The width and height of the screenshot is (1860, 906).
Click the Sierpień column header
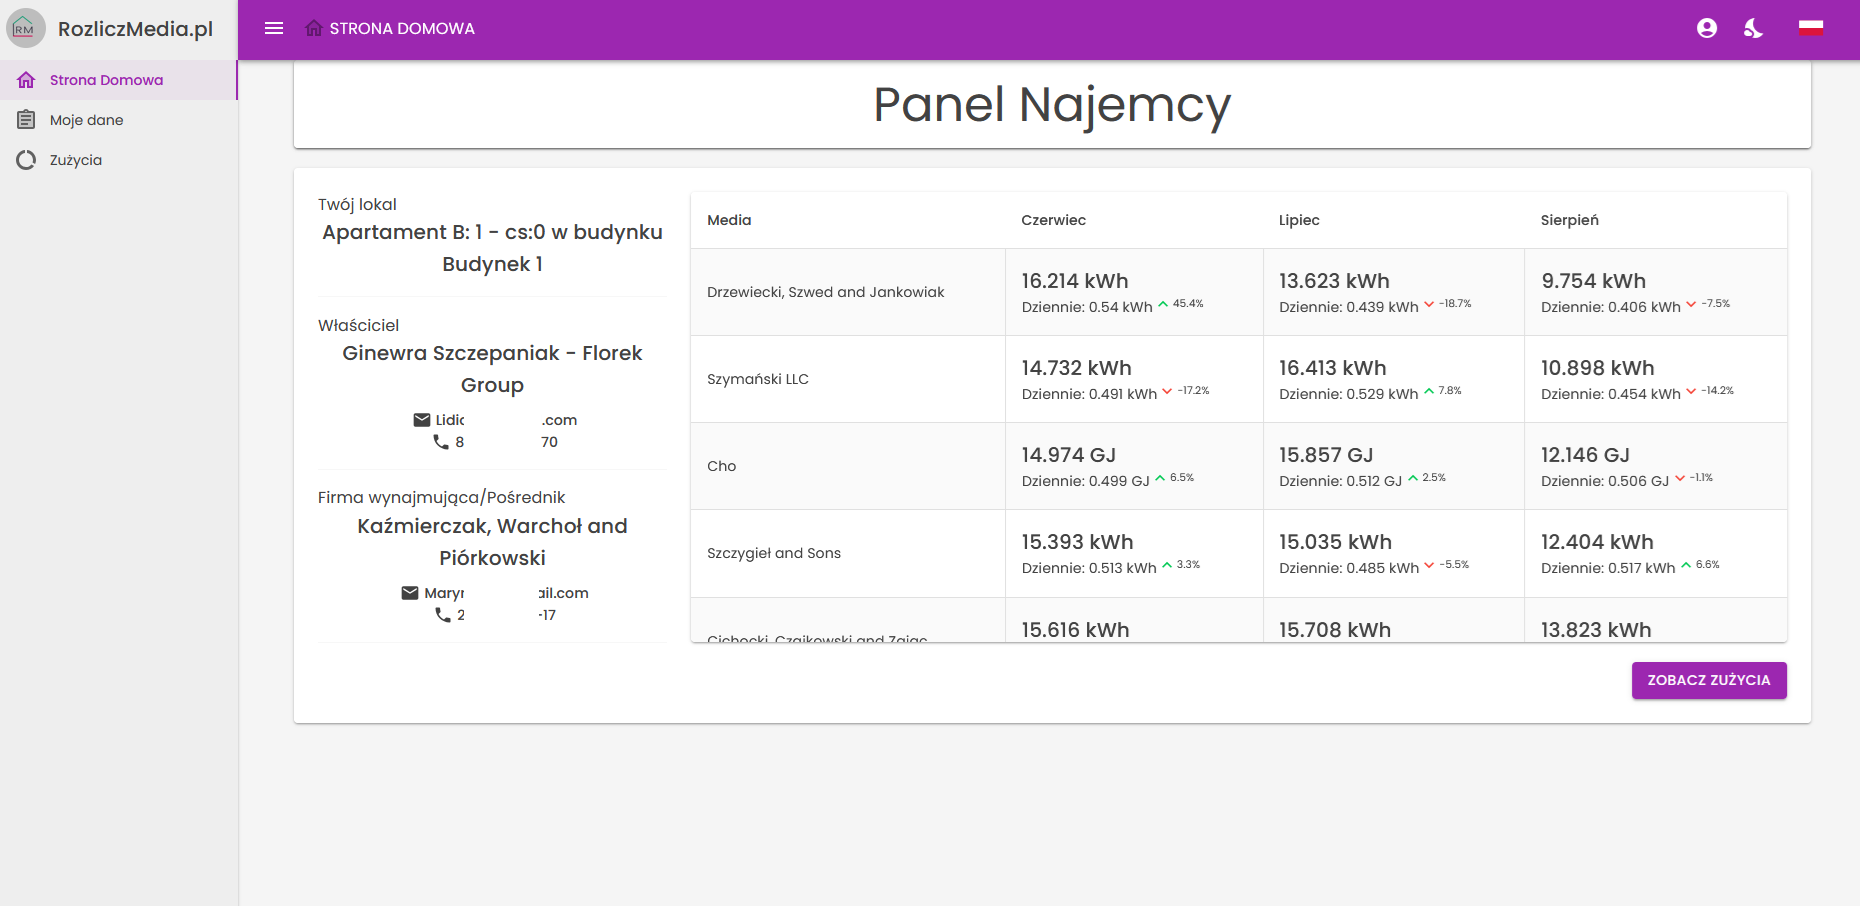click(x=1569, y=220)
